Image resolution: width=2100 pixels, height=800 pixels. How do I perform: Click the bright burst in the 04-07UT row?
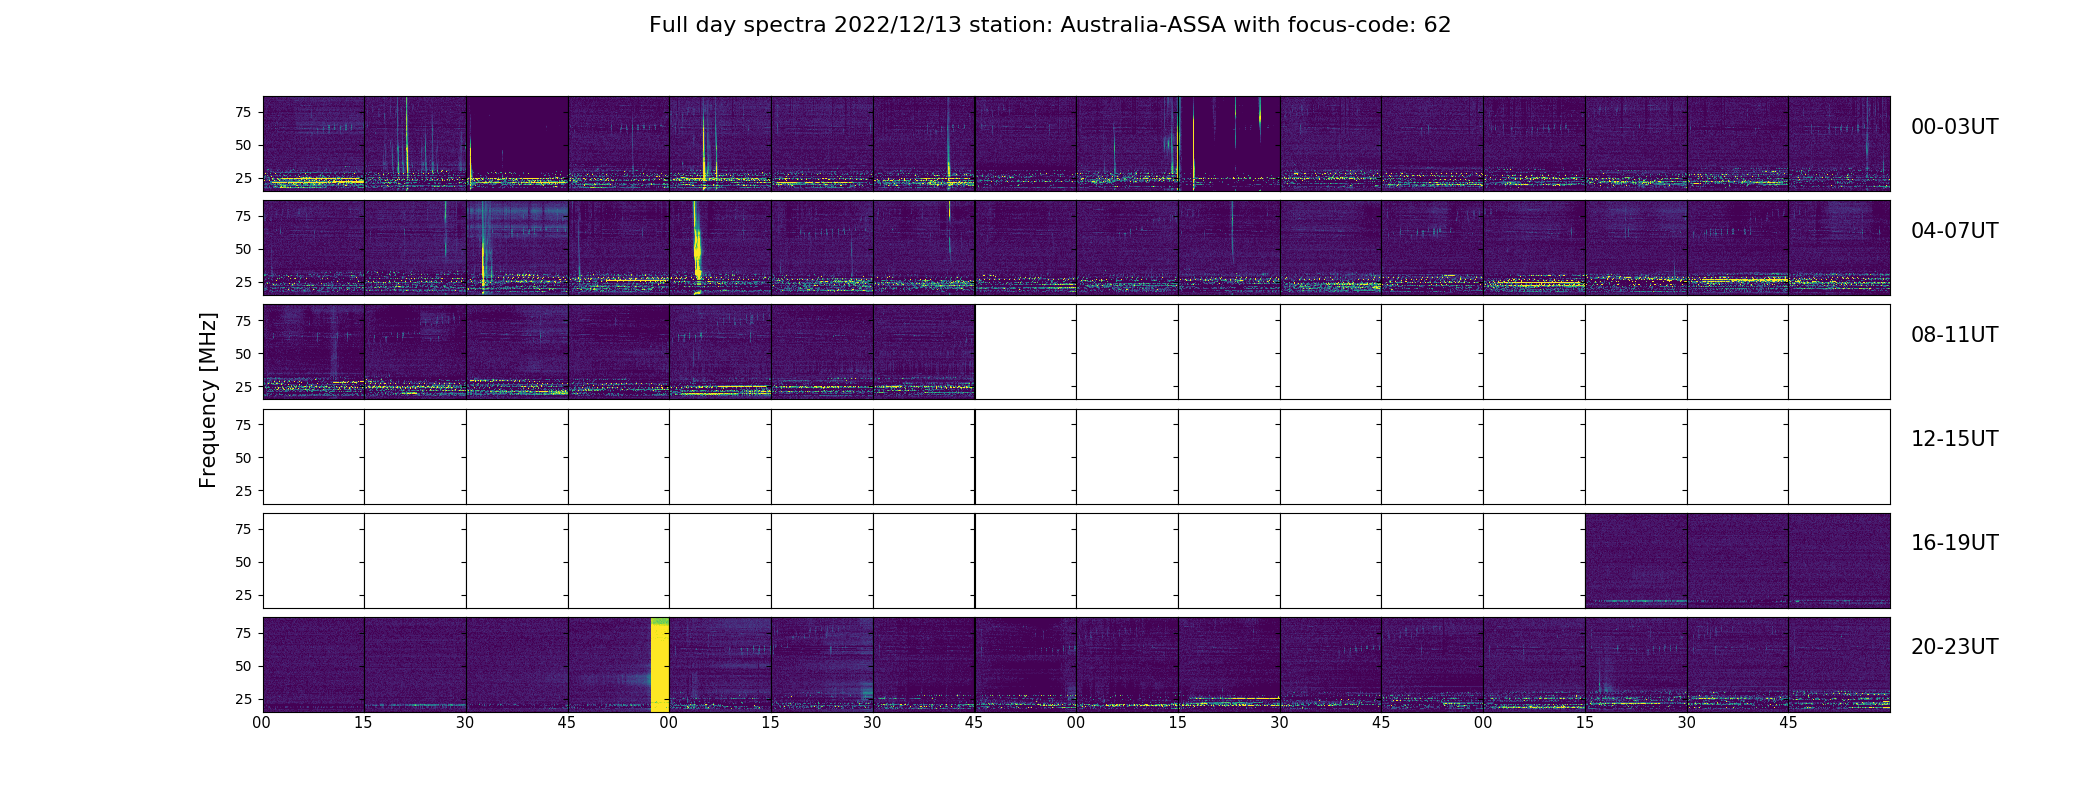[x=697, y=247]
